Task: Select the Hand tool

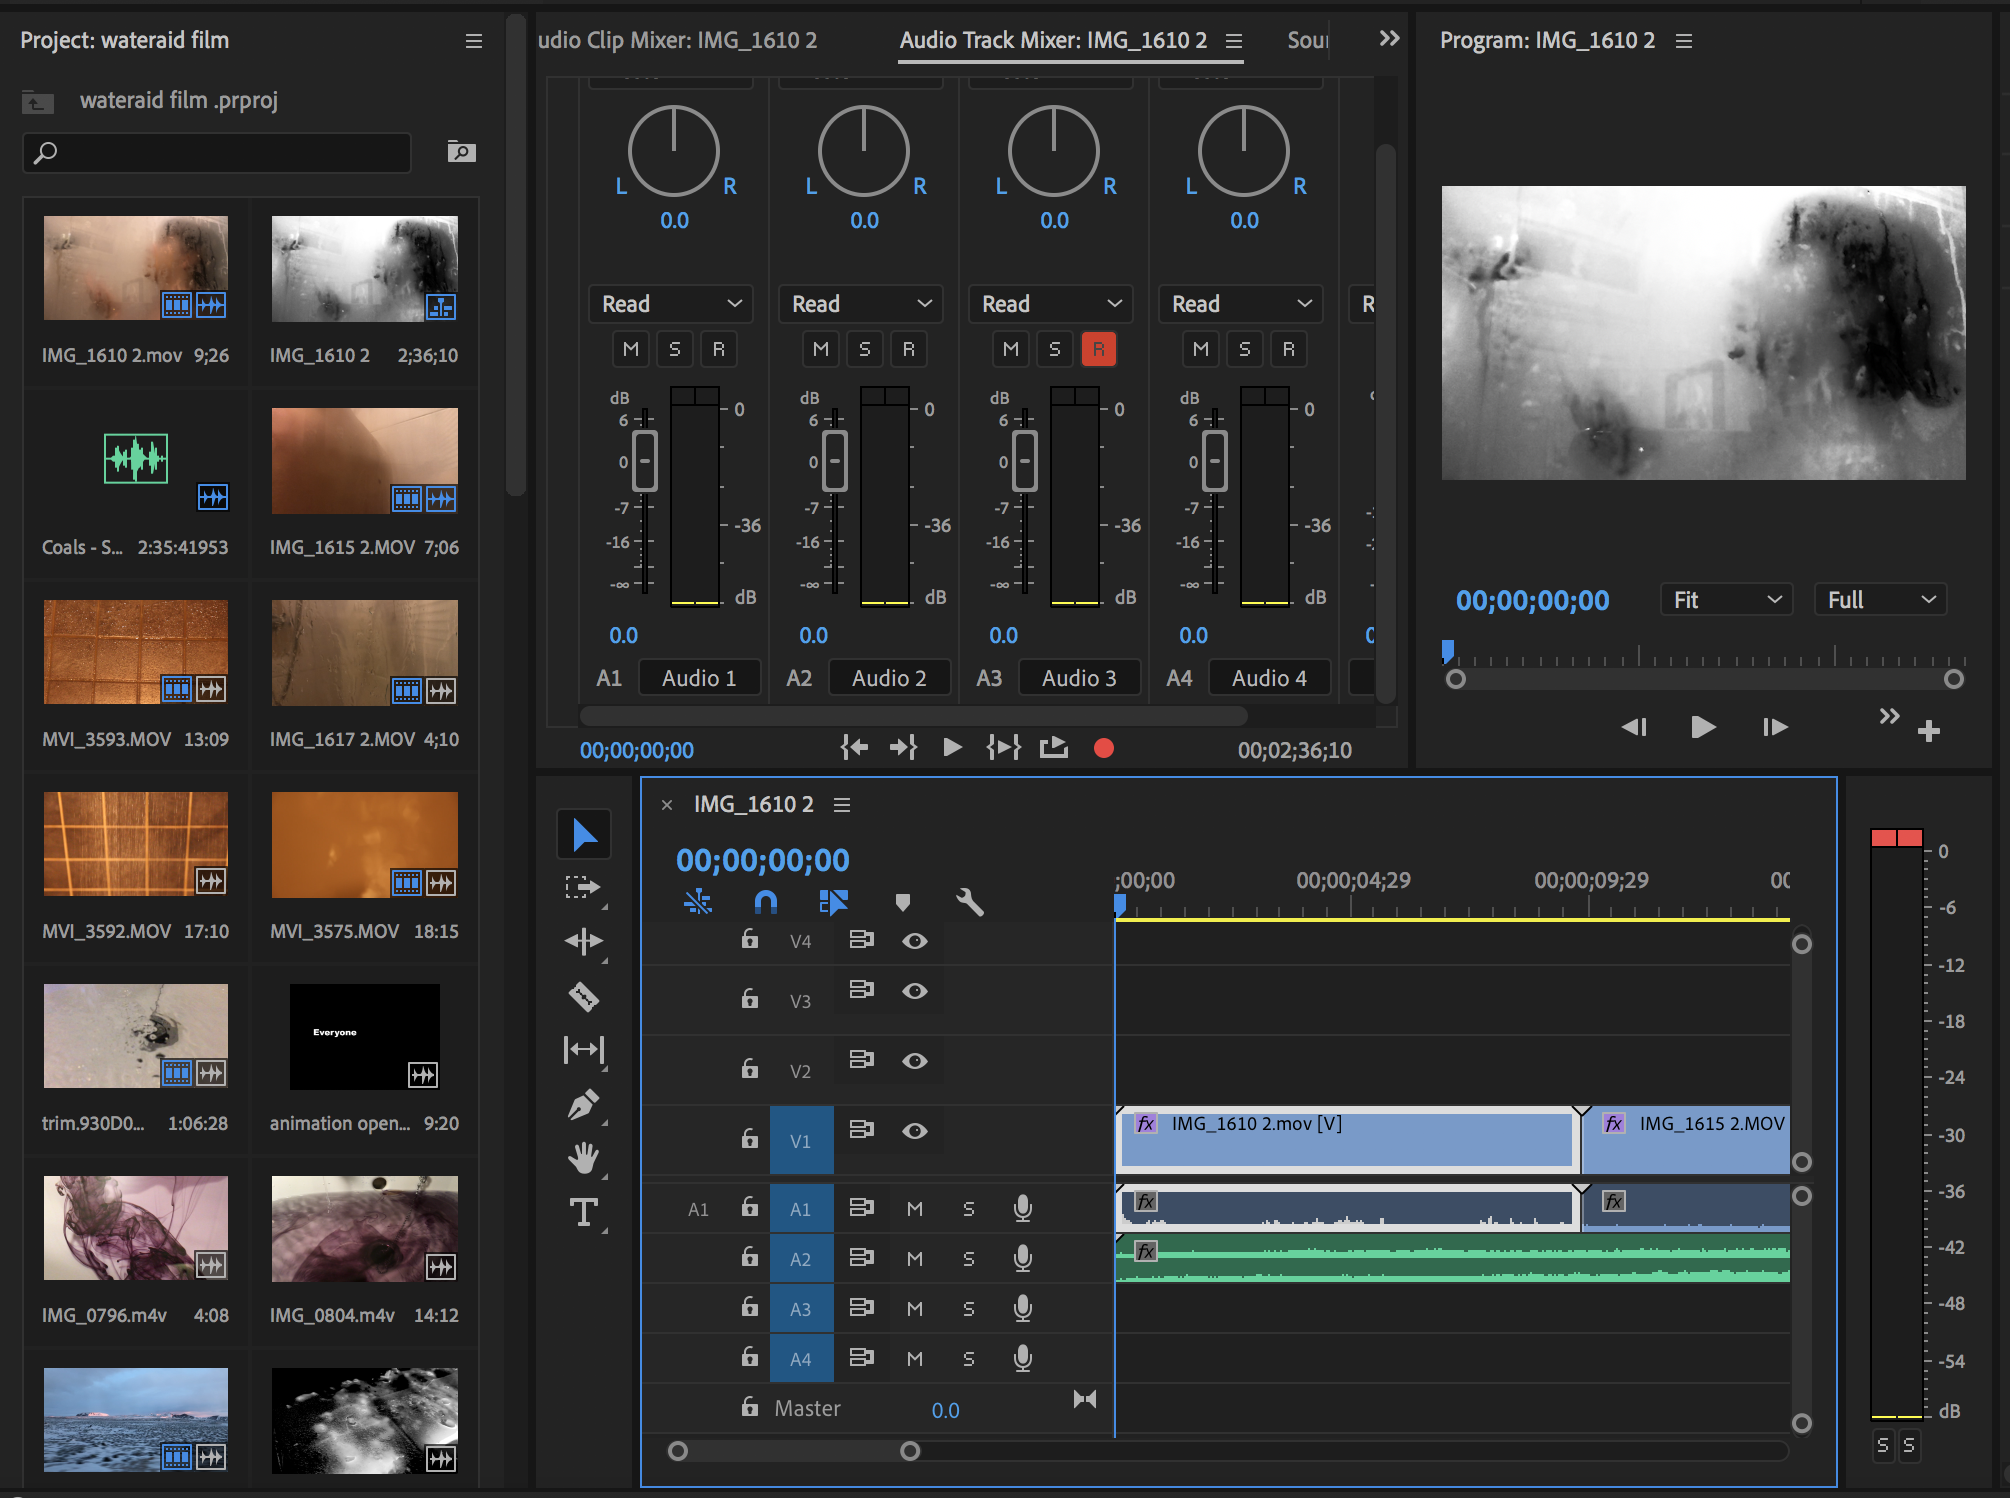Action: pyautogui.click(x=583, y=1158)
